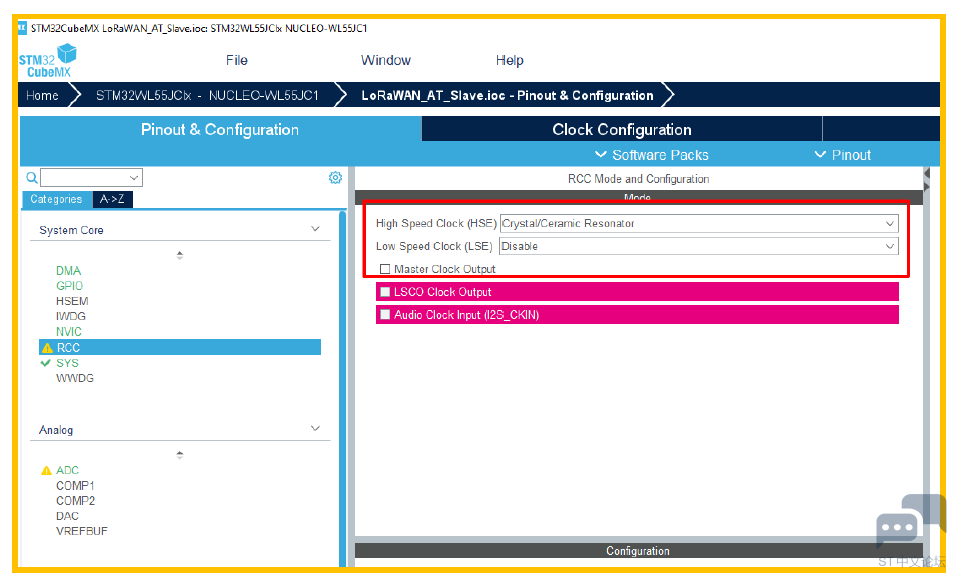Select ADC in Analog list

tap(67, 470)
